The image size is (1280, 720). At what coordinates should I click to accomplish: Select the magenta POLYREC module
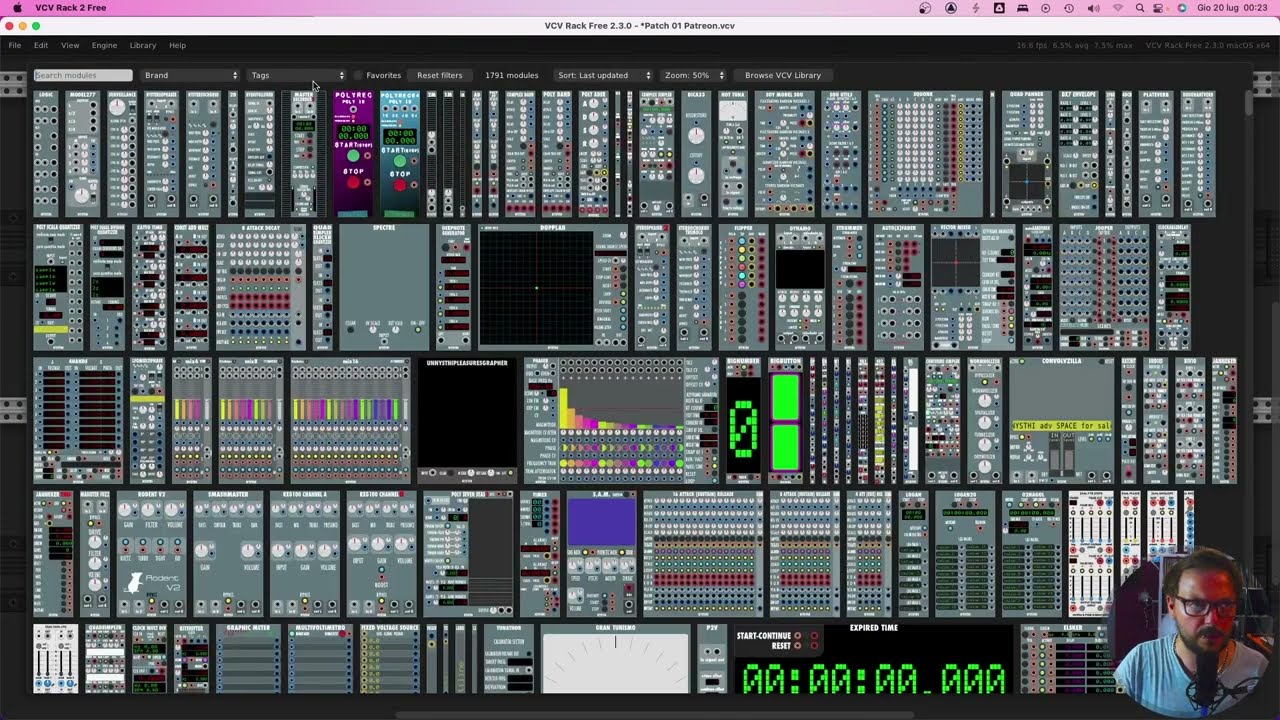point(353,153)
